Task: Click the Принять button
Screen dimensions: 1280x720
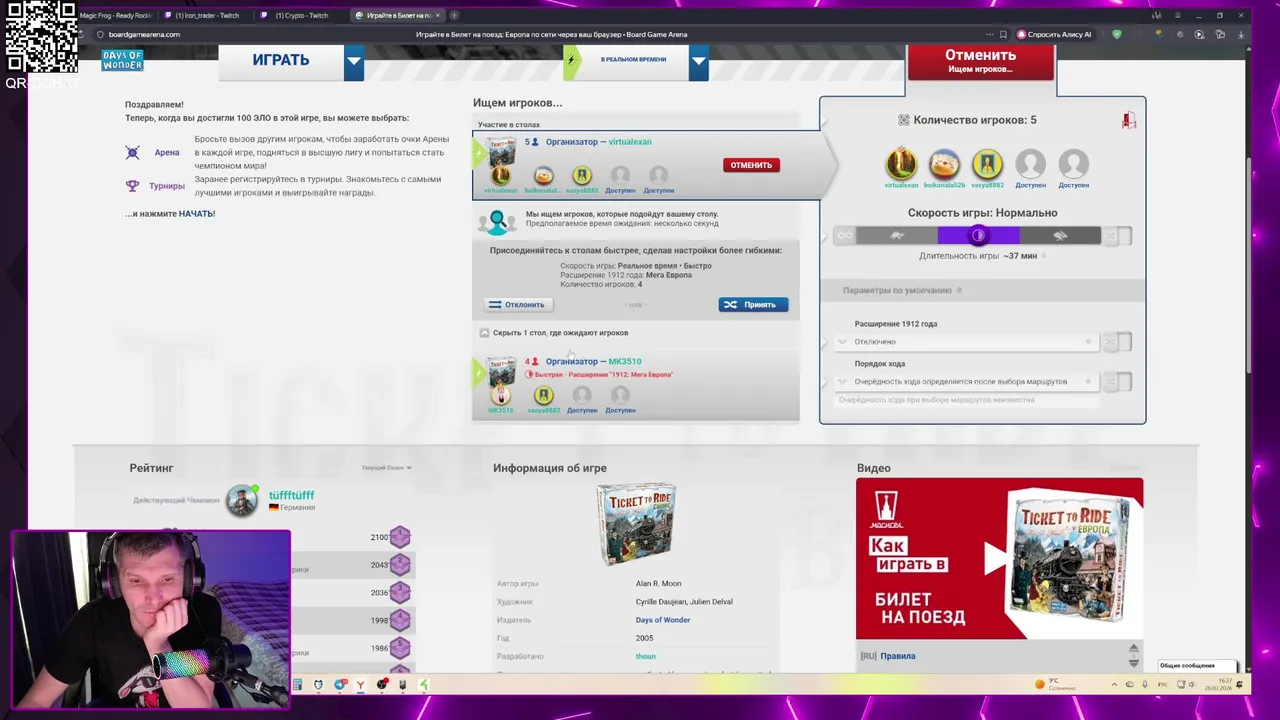Action: click(753, 305)
